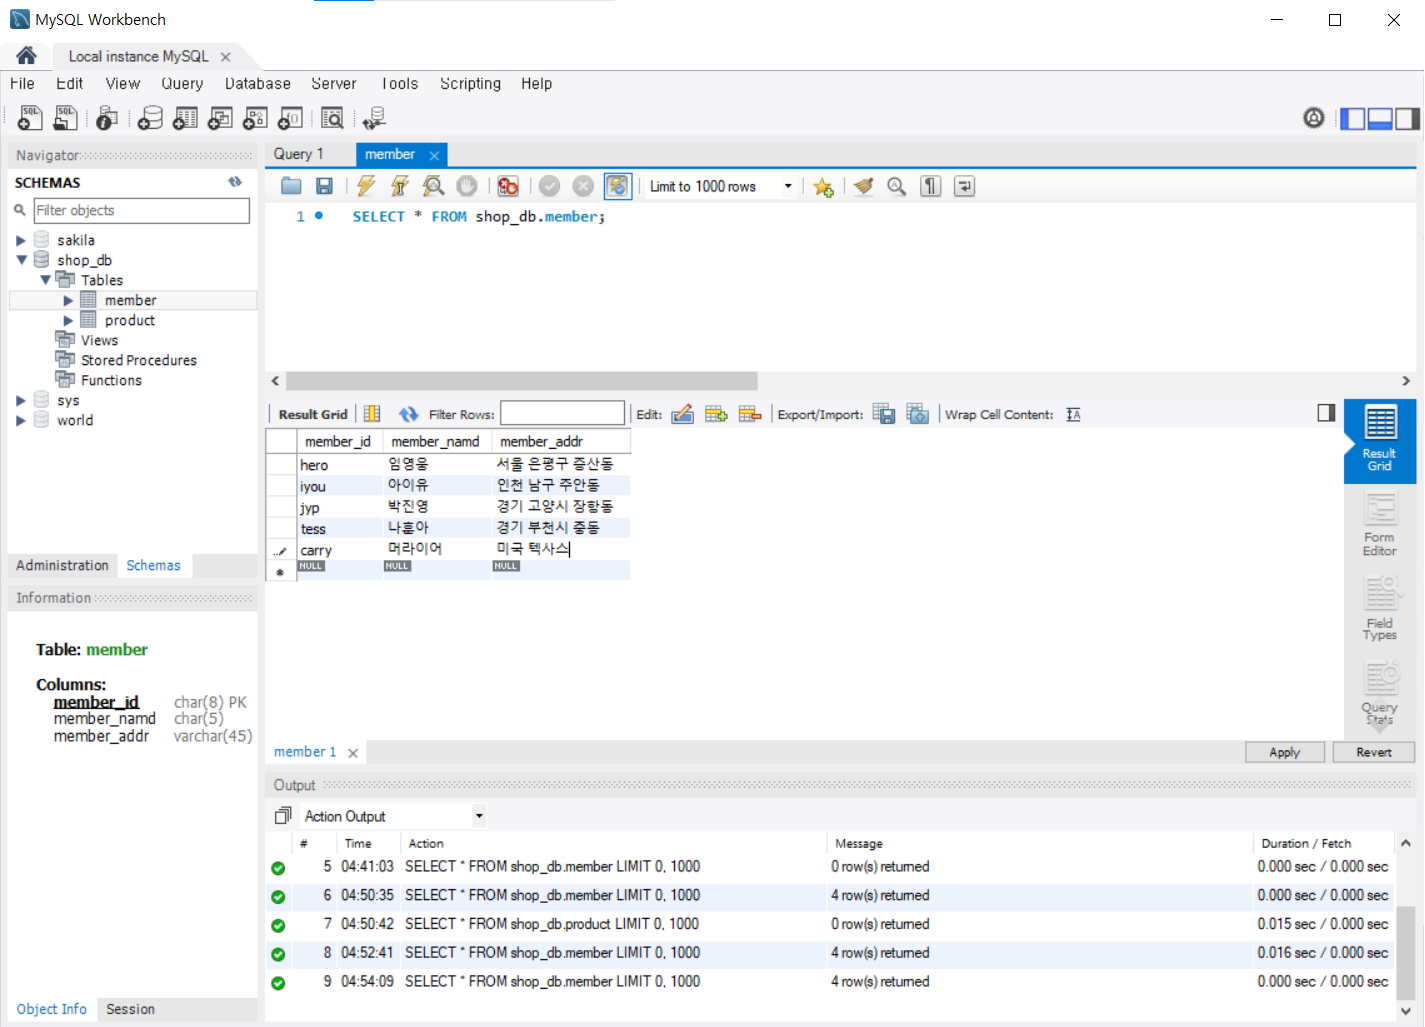
Task: Open the Database menu
Action: [257, 84]
